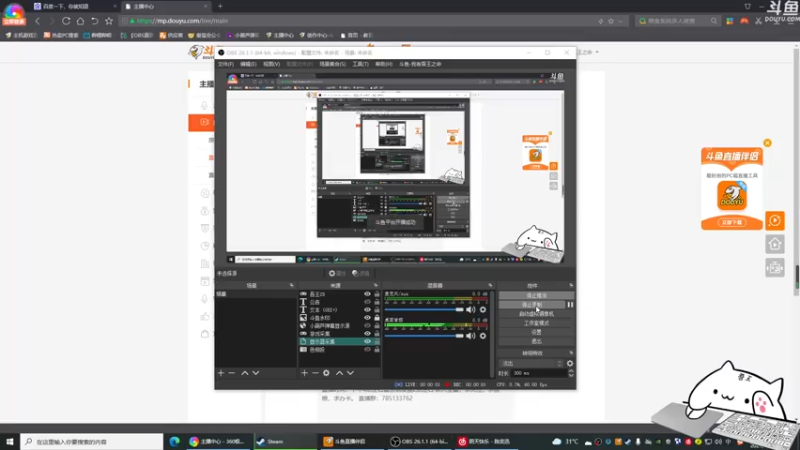Add a new source with plus icon in Sources panel
The height and width of the screenshot is (450, 800).
click(x=304, y=373)
